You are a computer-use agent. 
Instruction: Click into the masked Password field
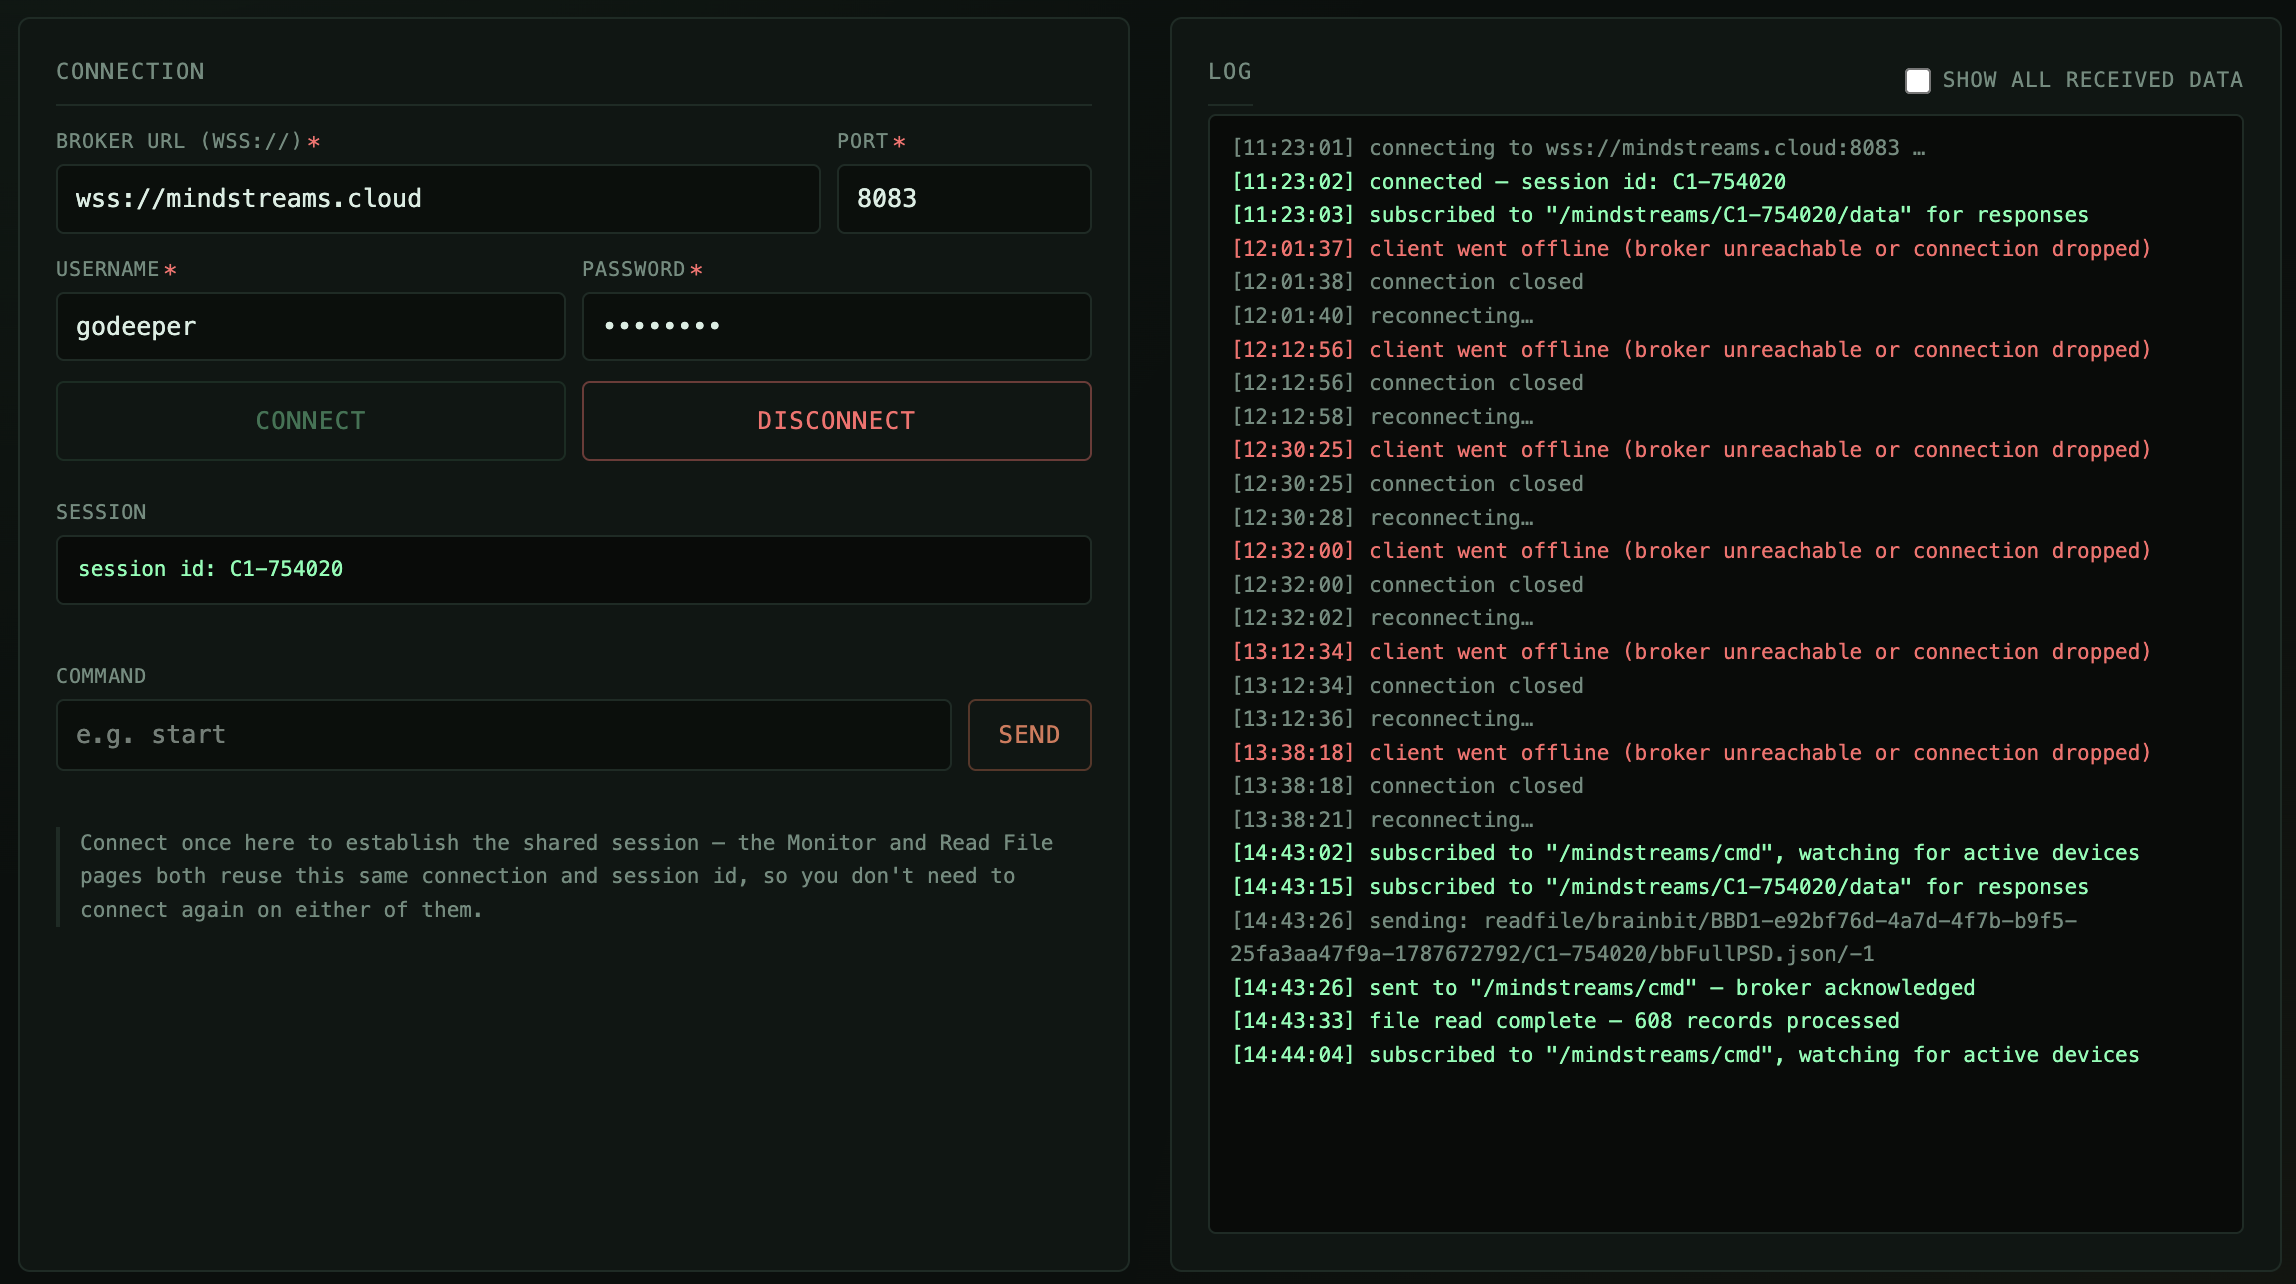tap(836, 327)
